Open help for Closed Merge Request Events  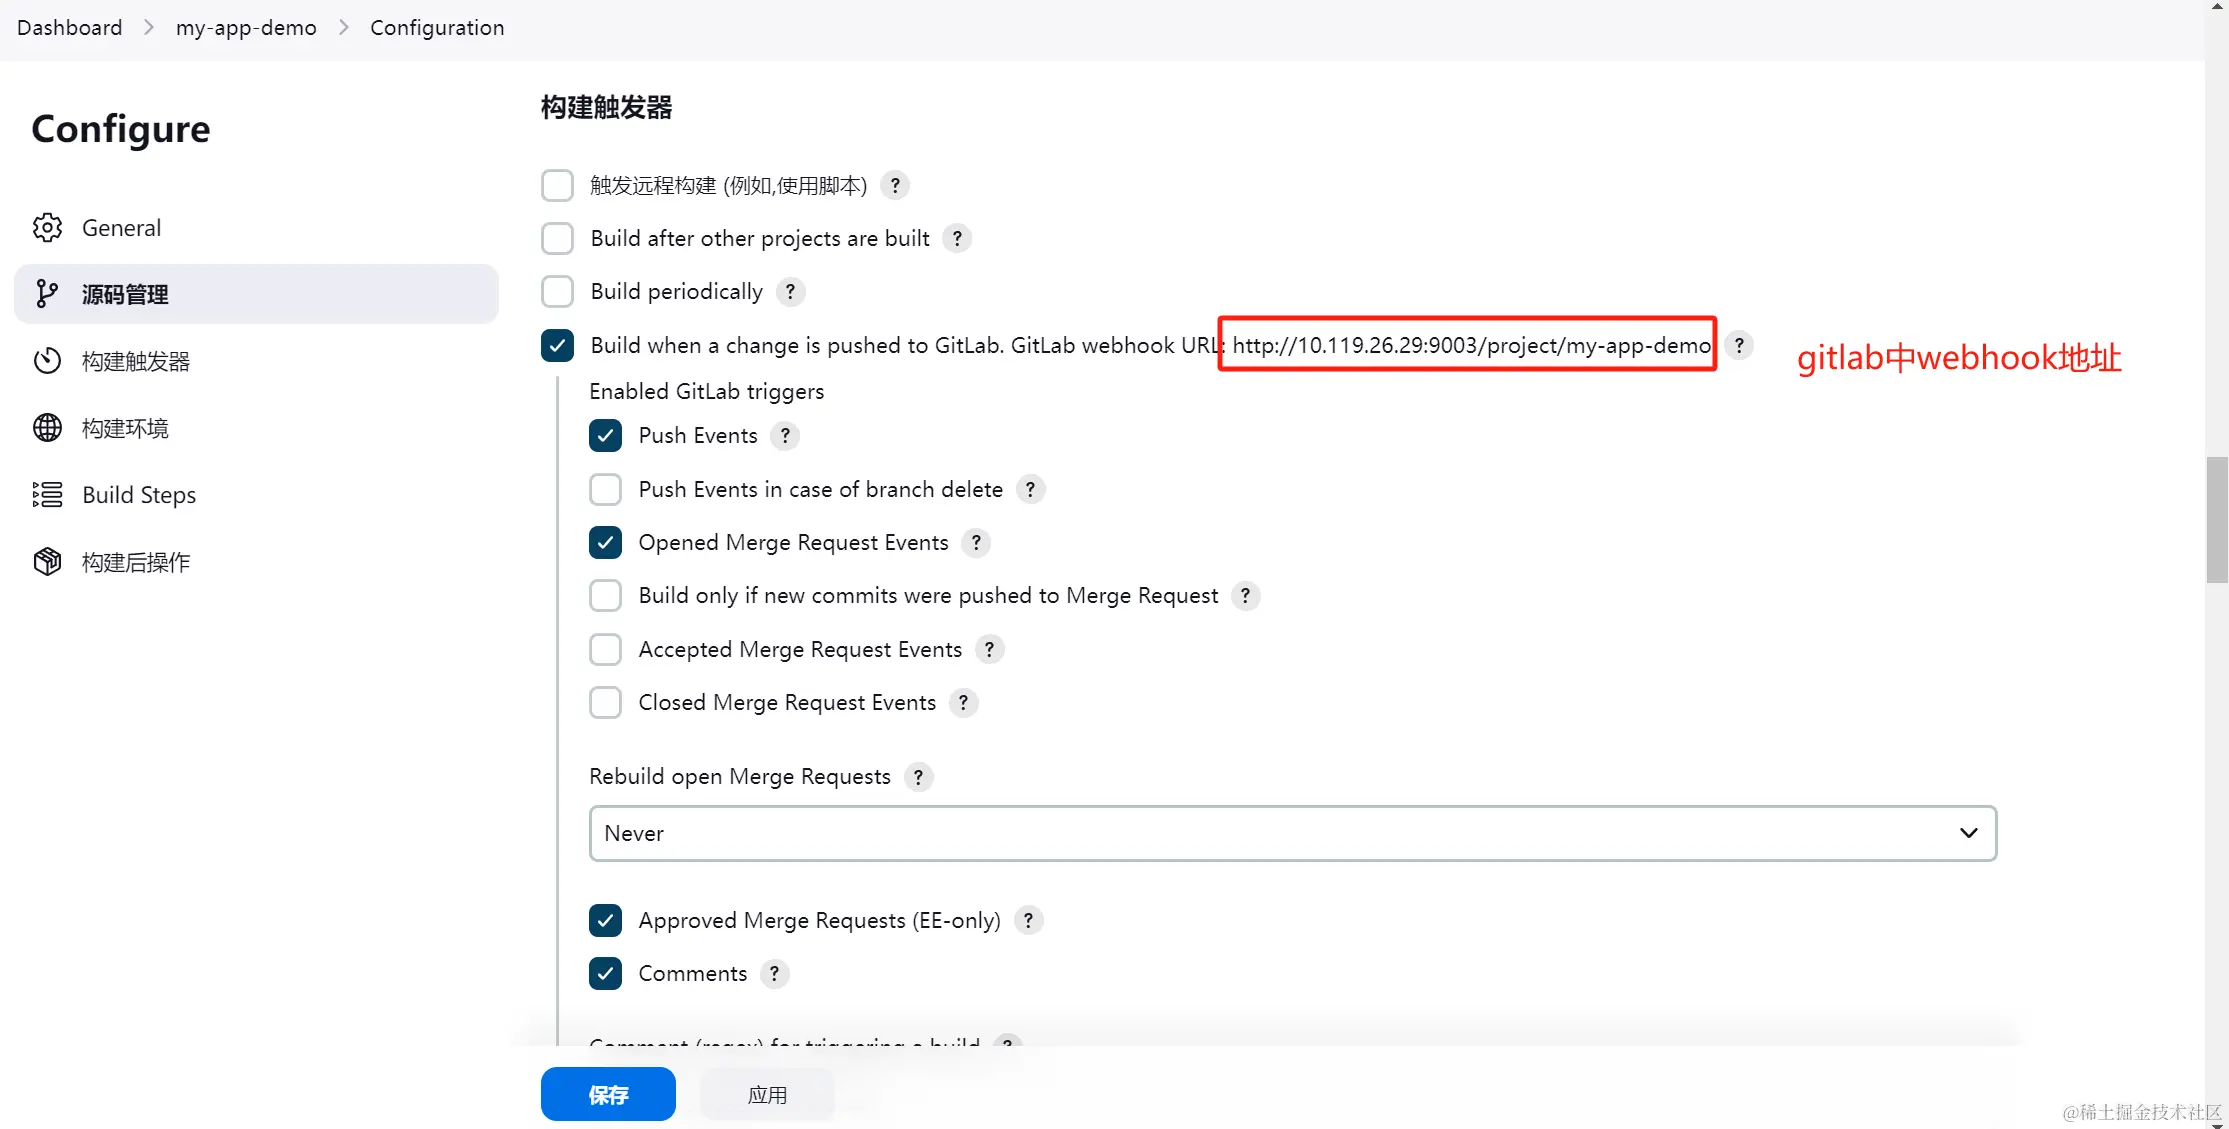pos(963,702)
